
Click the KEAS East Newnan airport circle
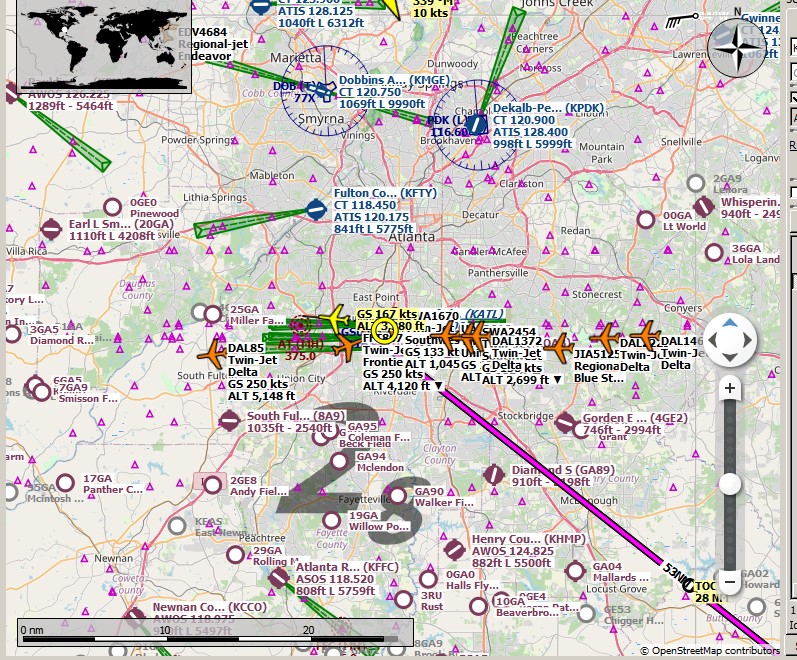(177, 526)
